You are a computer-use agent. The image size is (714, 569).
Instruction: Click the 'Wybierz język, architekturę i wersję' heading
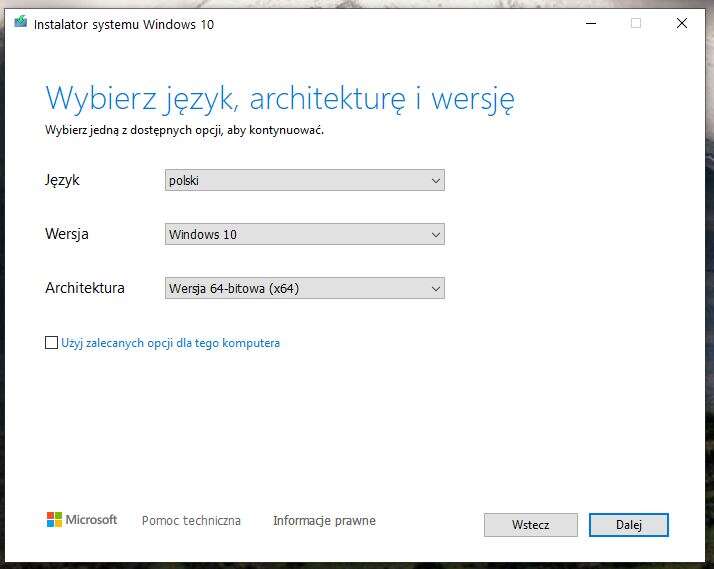click(x=280, y=99)
